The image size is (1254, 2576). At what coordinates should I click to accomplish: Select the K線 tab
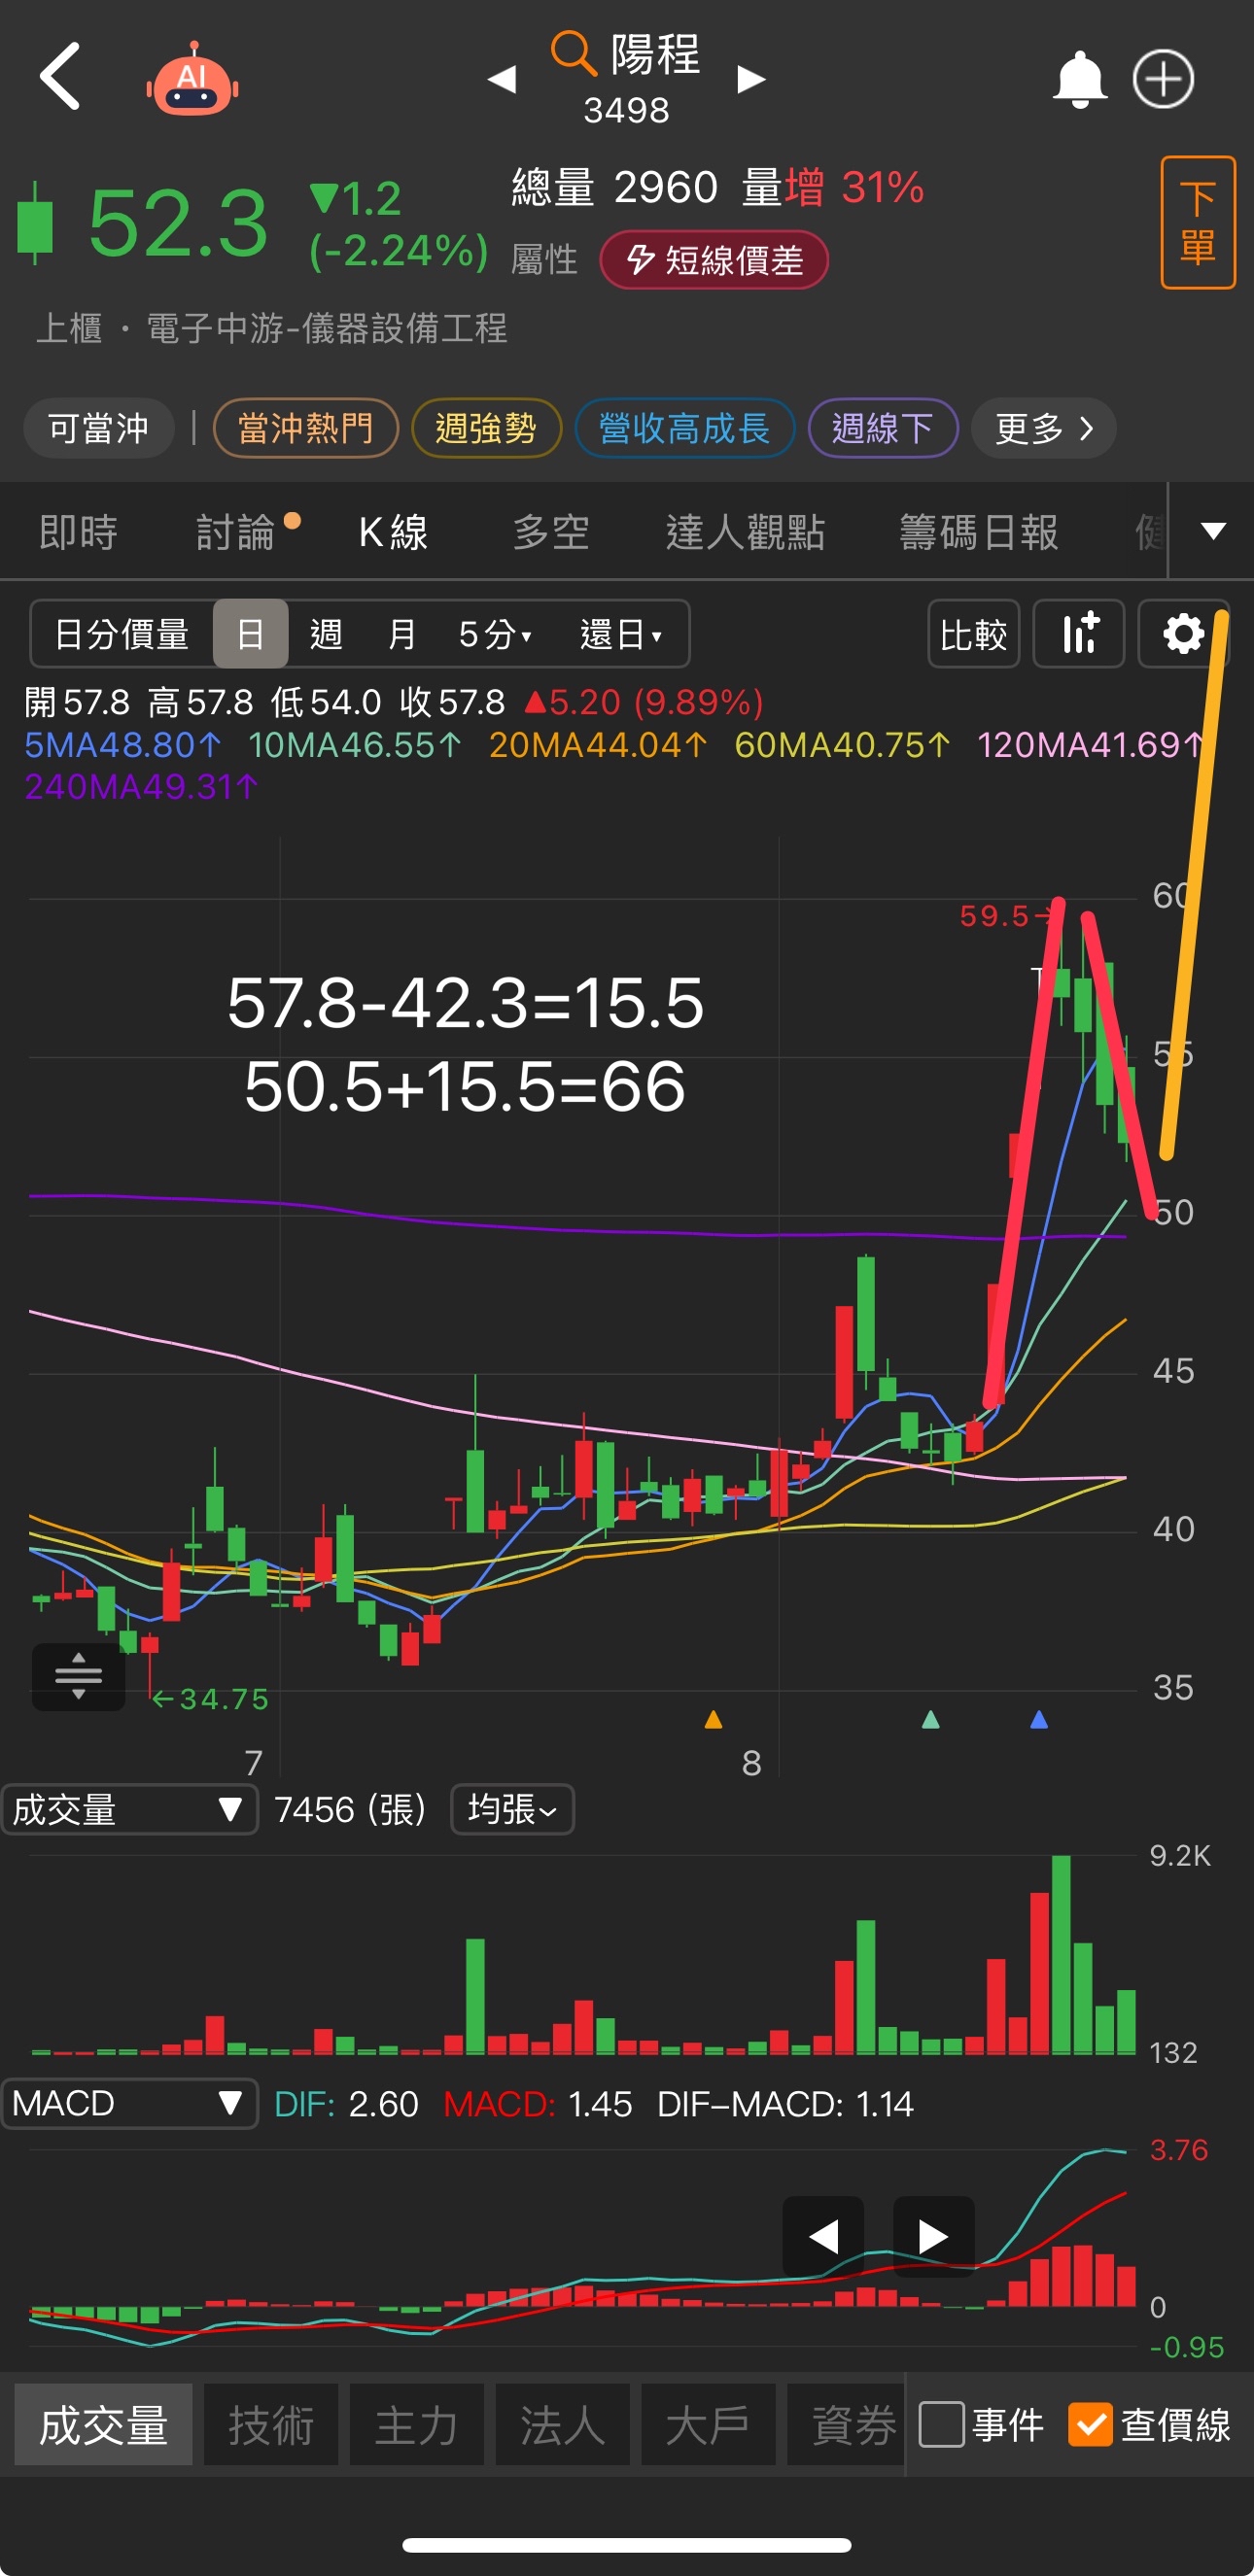click(393, 532)
